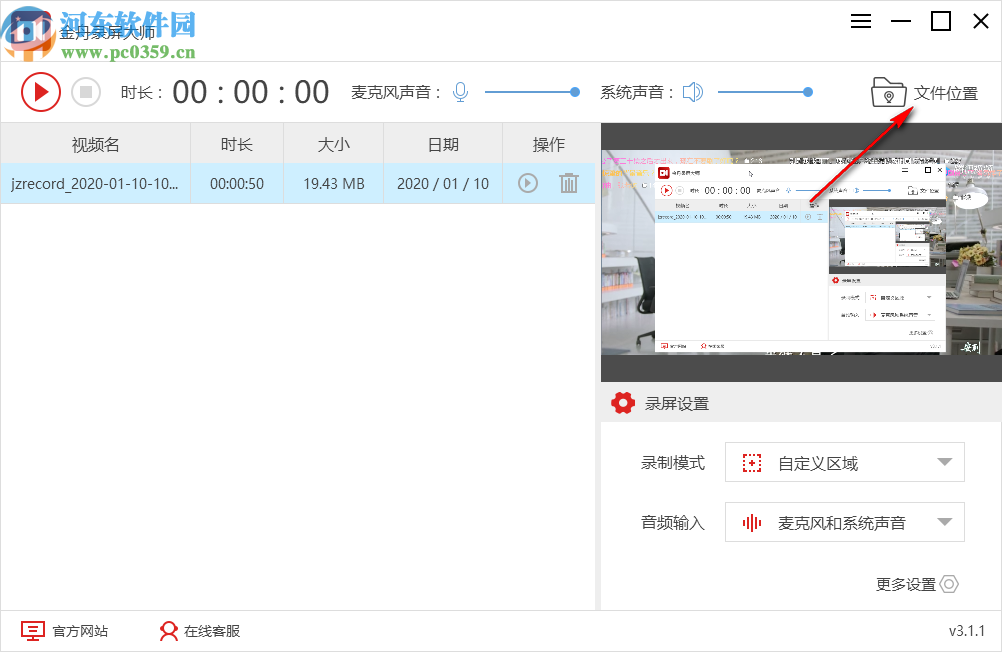Screen dimensions: 1002x652
Task: Play jzrecord_2020-01-10 using its play icon
Action: [x=527, y=183]
